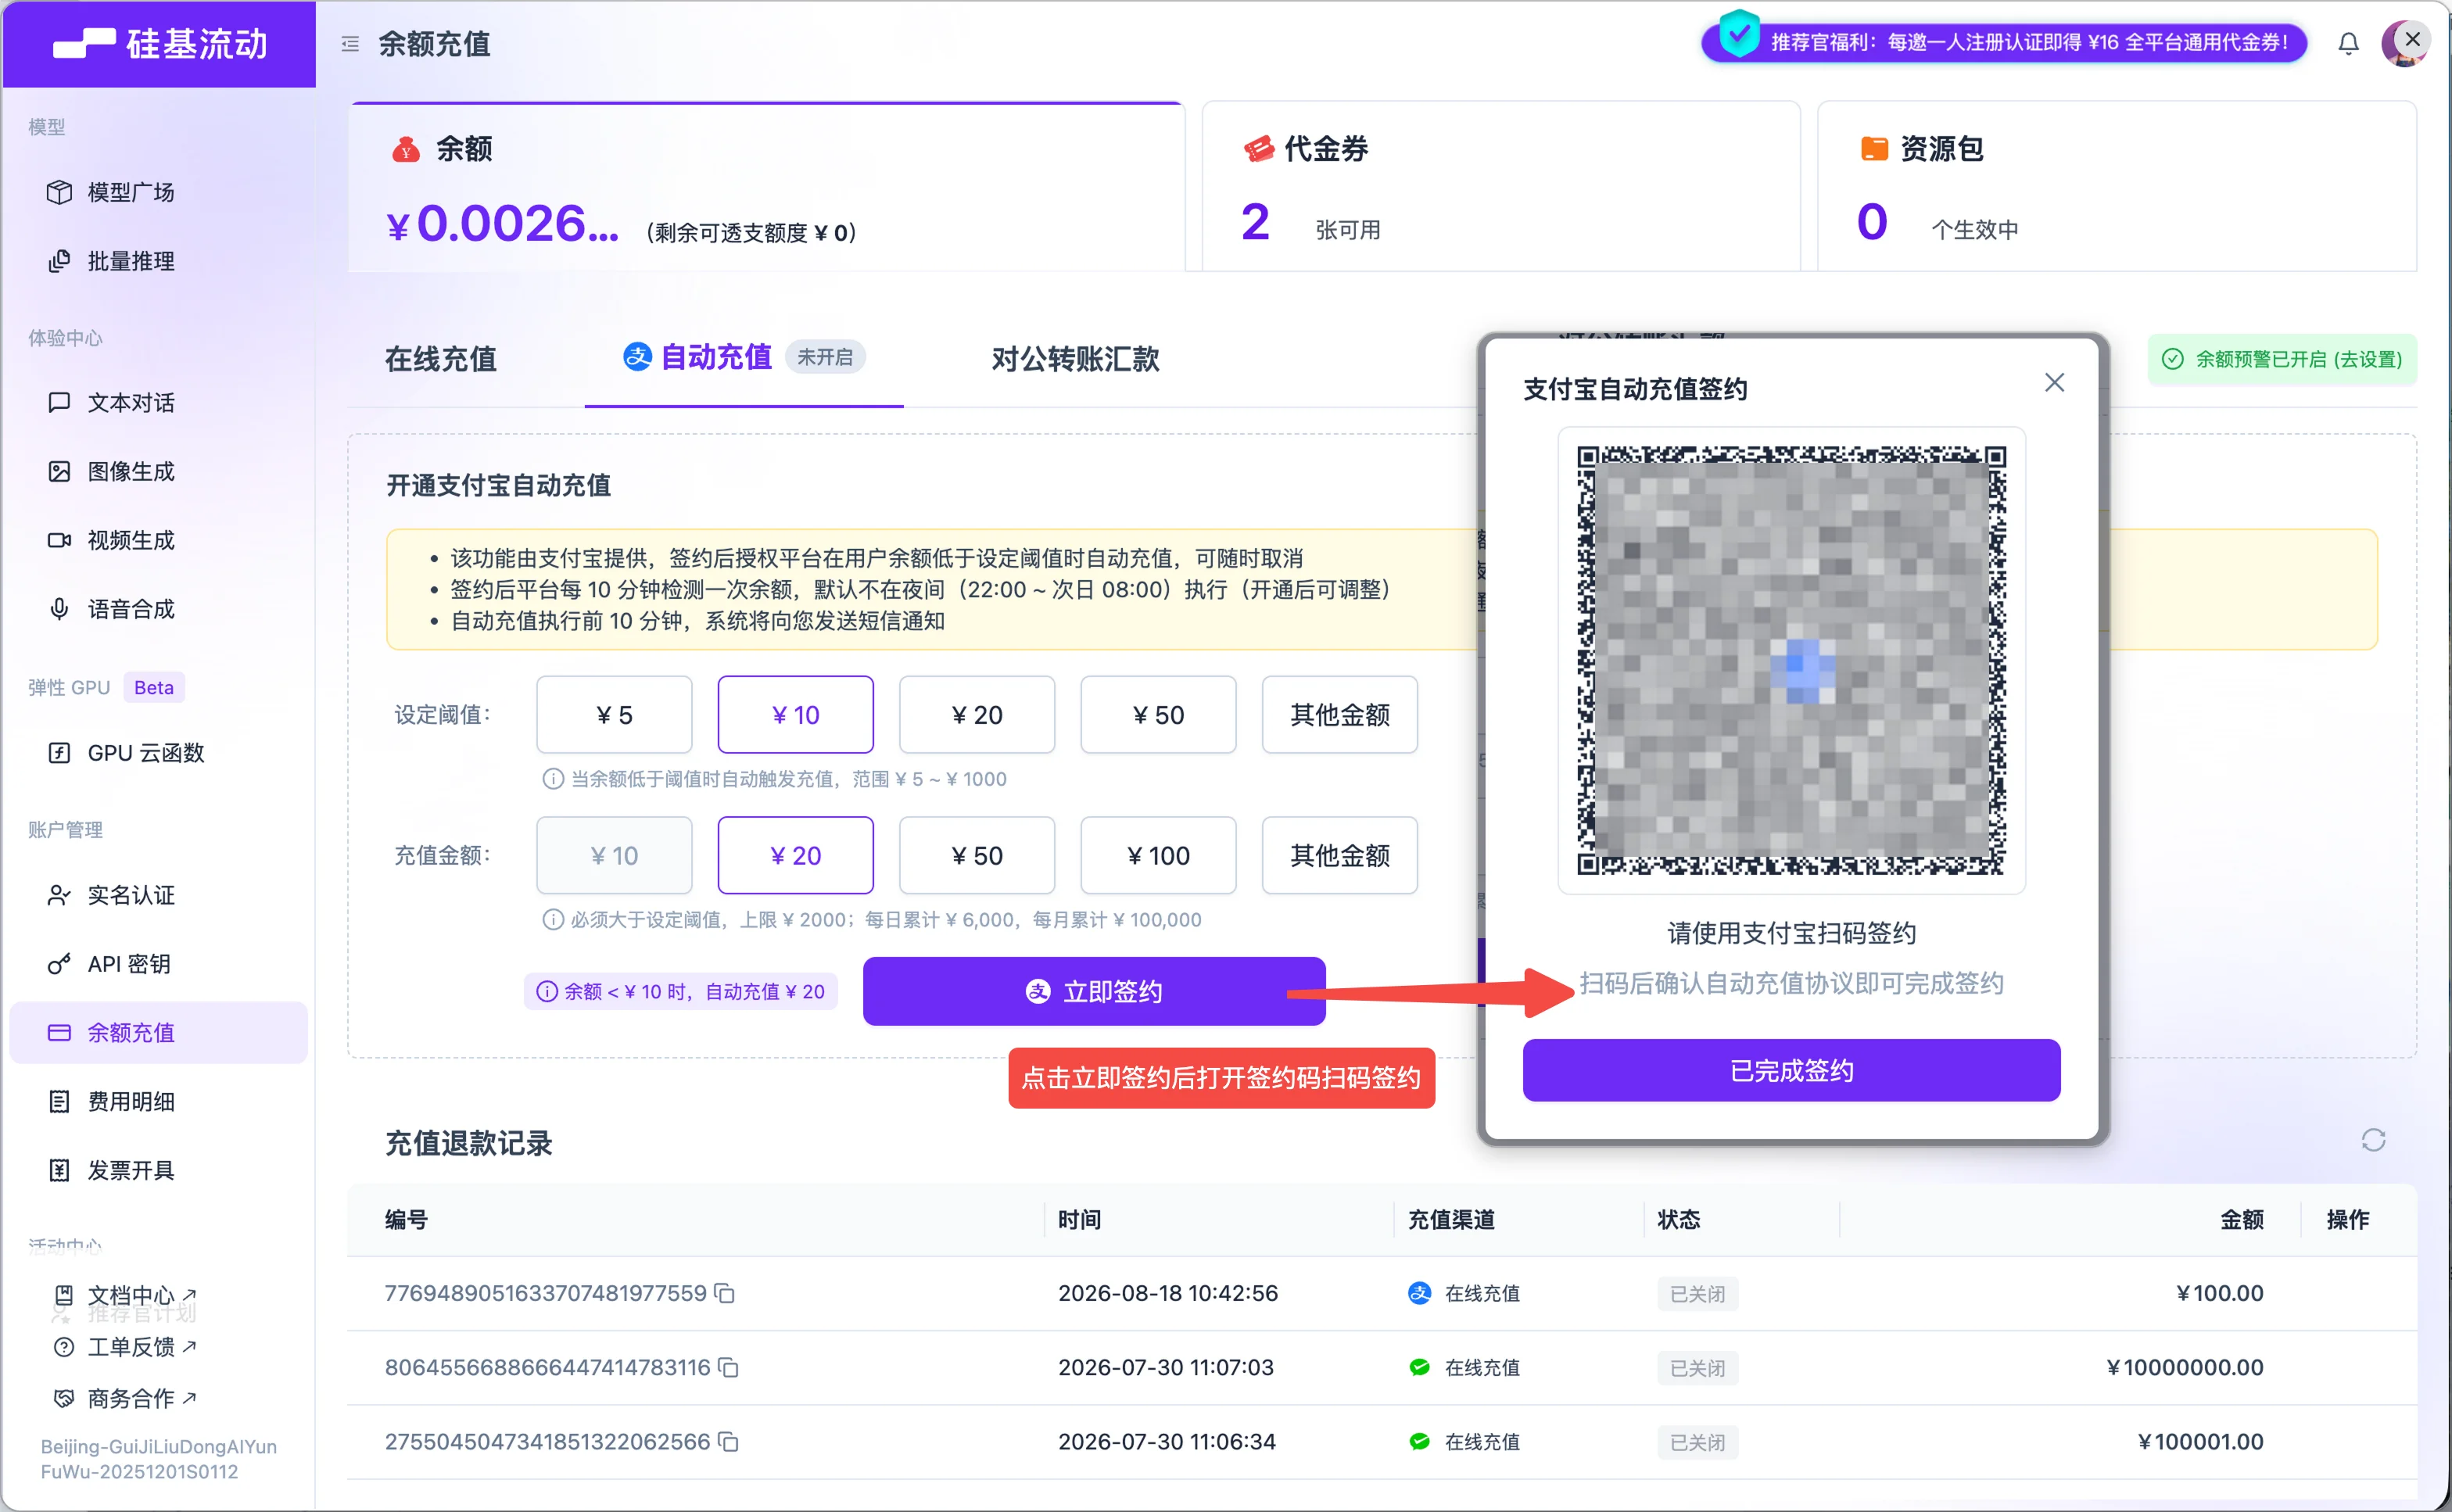The height and width of the screenshot is (1512, 2452).
Task: Click the 图像生成 picture icon
Action: (x=59, y=471)
